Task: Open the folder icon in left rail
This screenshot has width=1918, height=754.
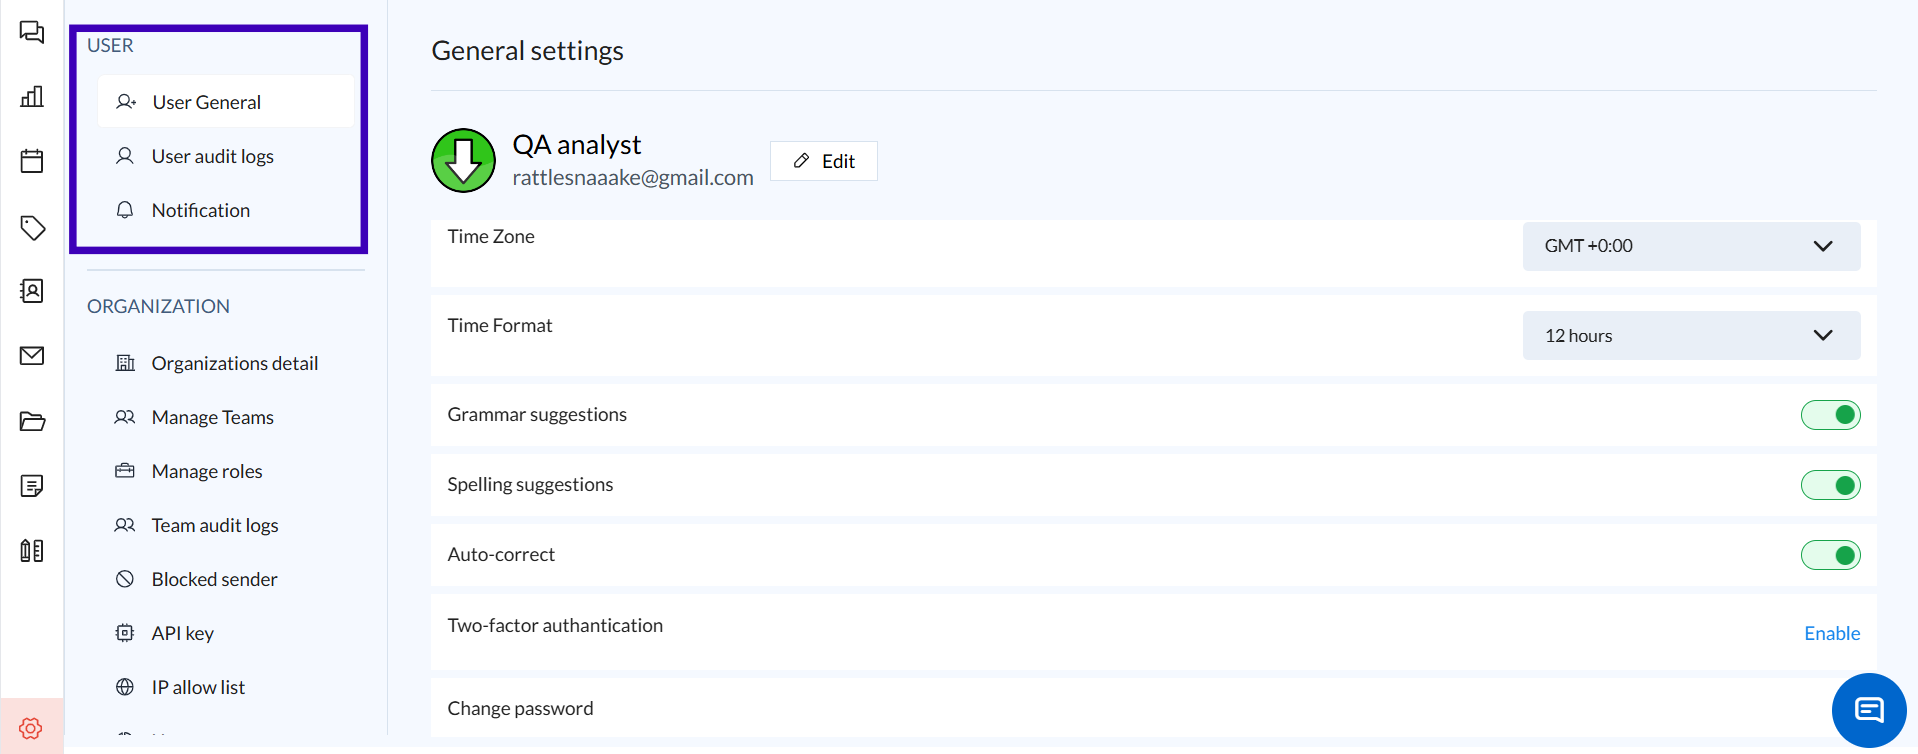Action: pos(32,421)
